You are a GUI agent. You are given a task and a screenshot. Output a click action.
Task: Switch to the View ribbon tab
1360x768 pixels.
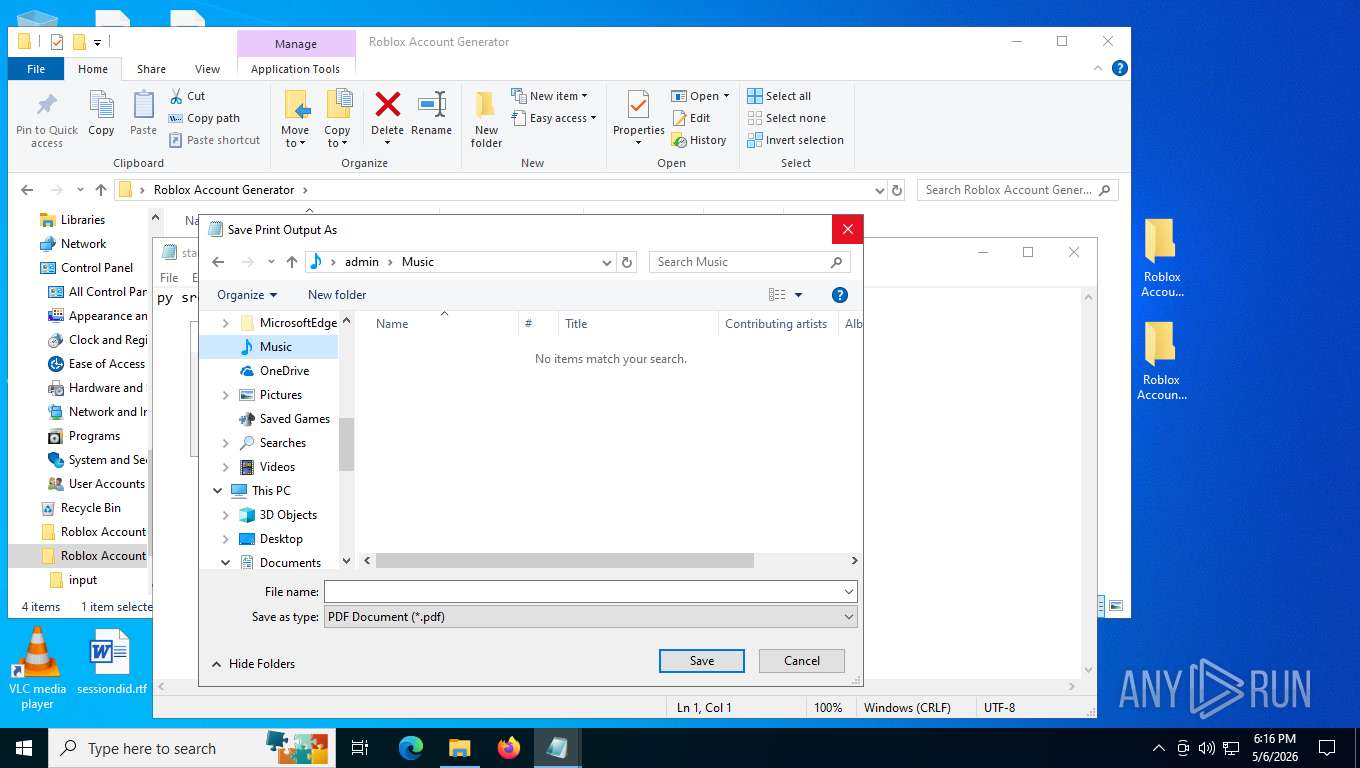point(207,69)
